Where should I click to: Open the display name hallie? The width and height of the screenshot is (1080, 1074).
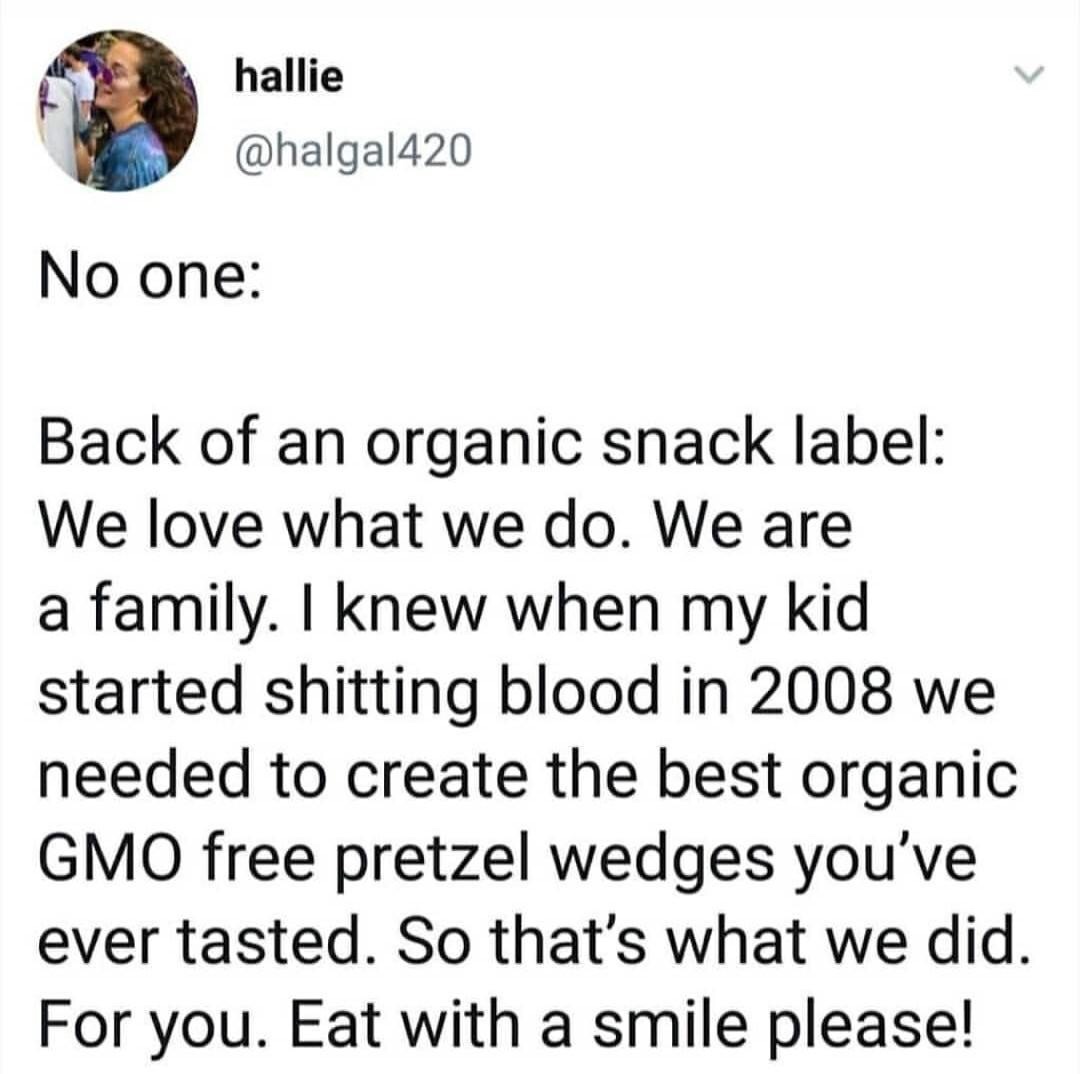[x=287, y=76]
